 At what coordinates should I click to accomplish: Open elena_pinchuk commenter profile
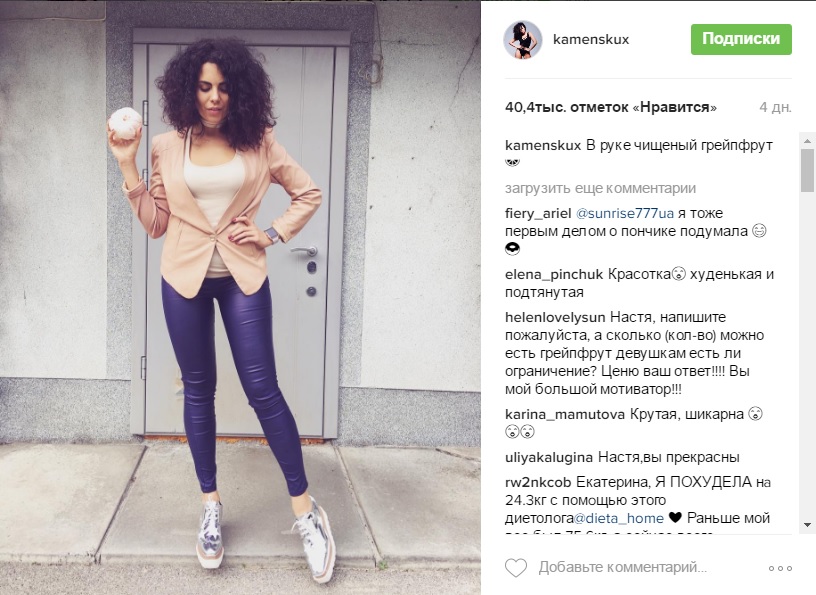(x=554, y=274)
